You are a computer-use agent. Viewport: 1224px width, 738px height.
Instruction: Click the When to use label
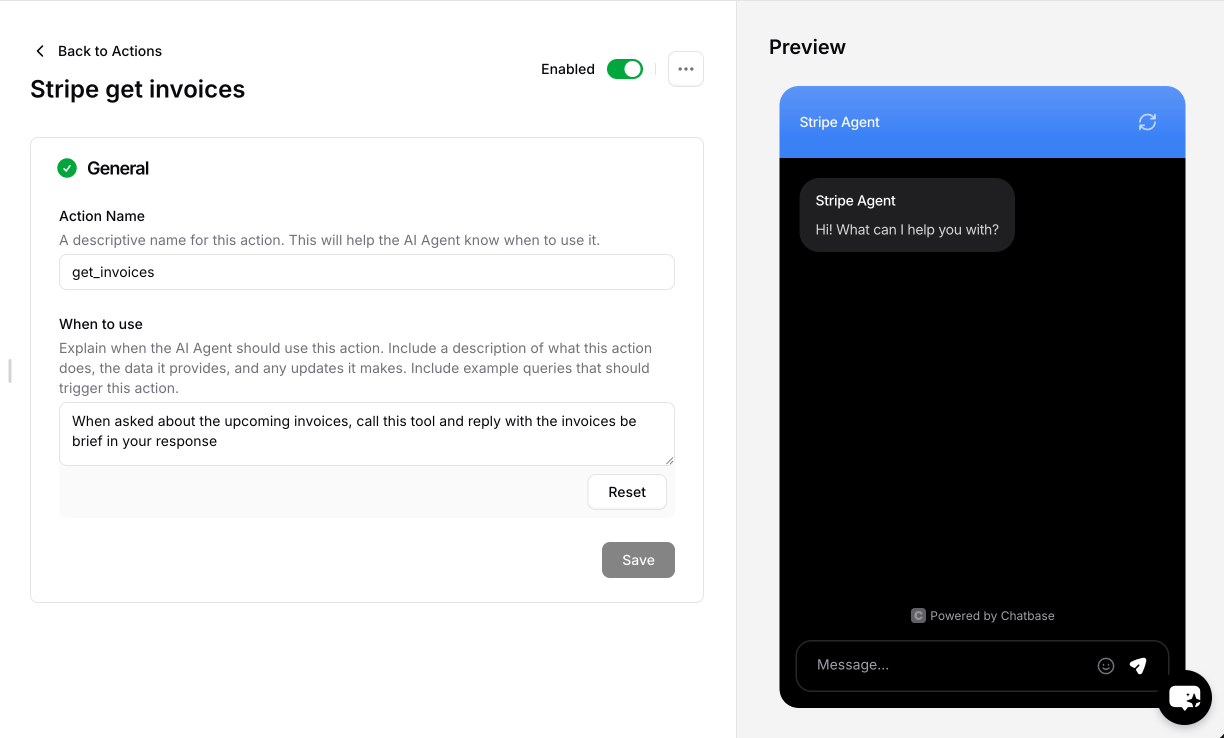[x=101, y=324]
